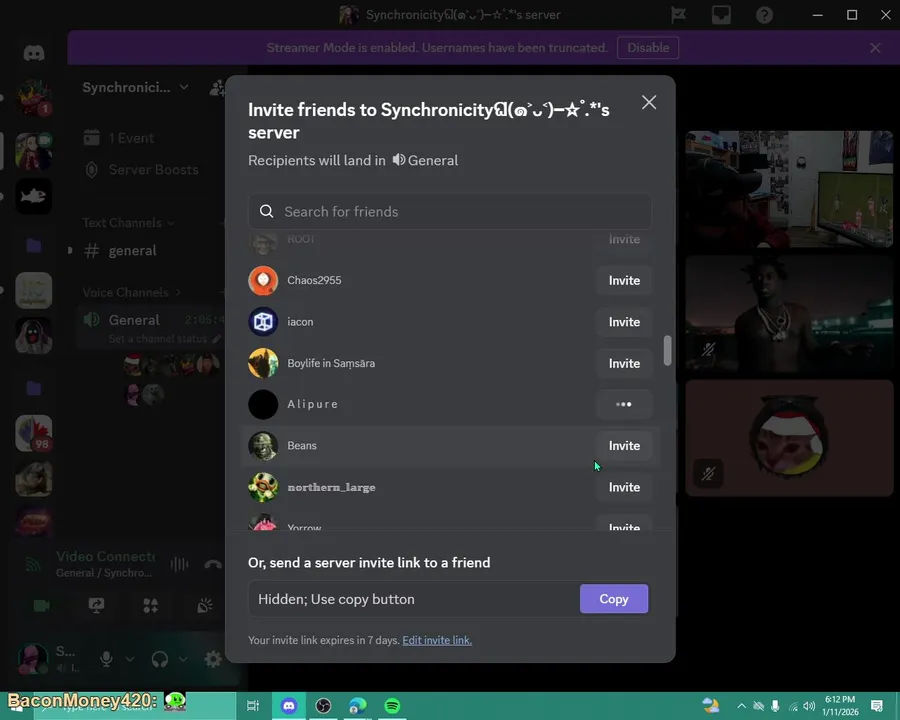Open the soundboard button
Image resolution: width=900 pixels, height=720 pixels.
point(205,605)
